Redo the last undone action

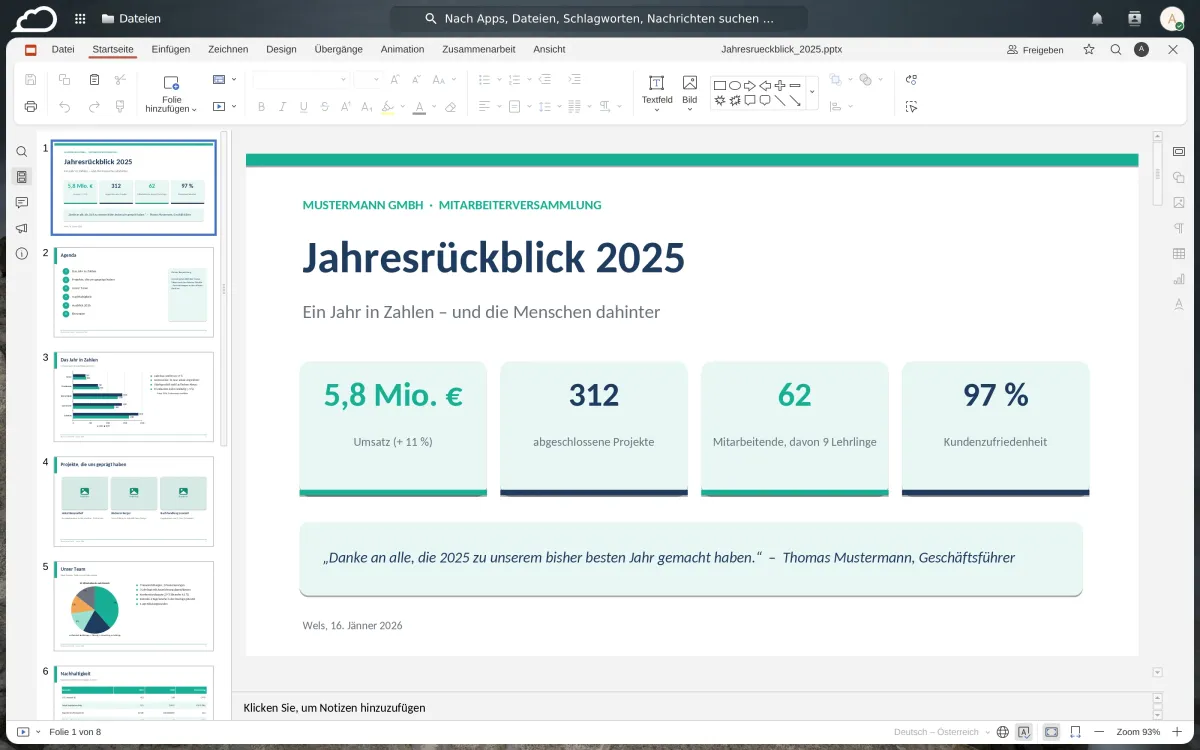pos(94,106)
